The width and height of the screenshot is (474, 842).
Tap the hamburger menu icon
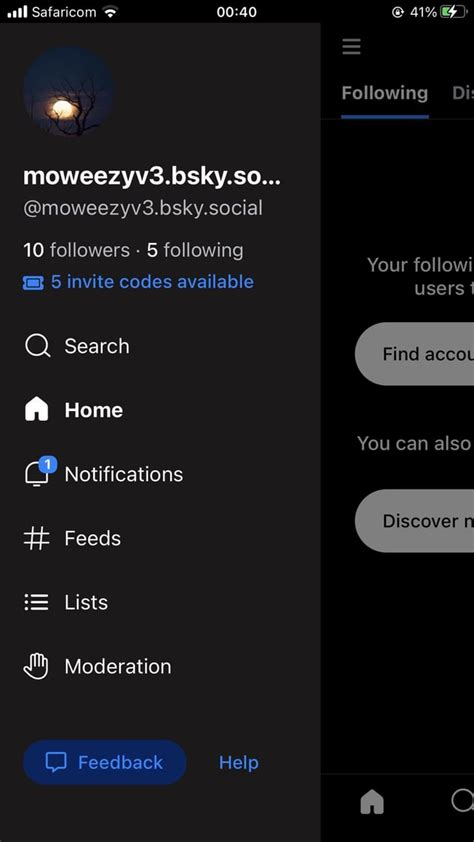pos(352,47)
